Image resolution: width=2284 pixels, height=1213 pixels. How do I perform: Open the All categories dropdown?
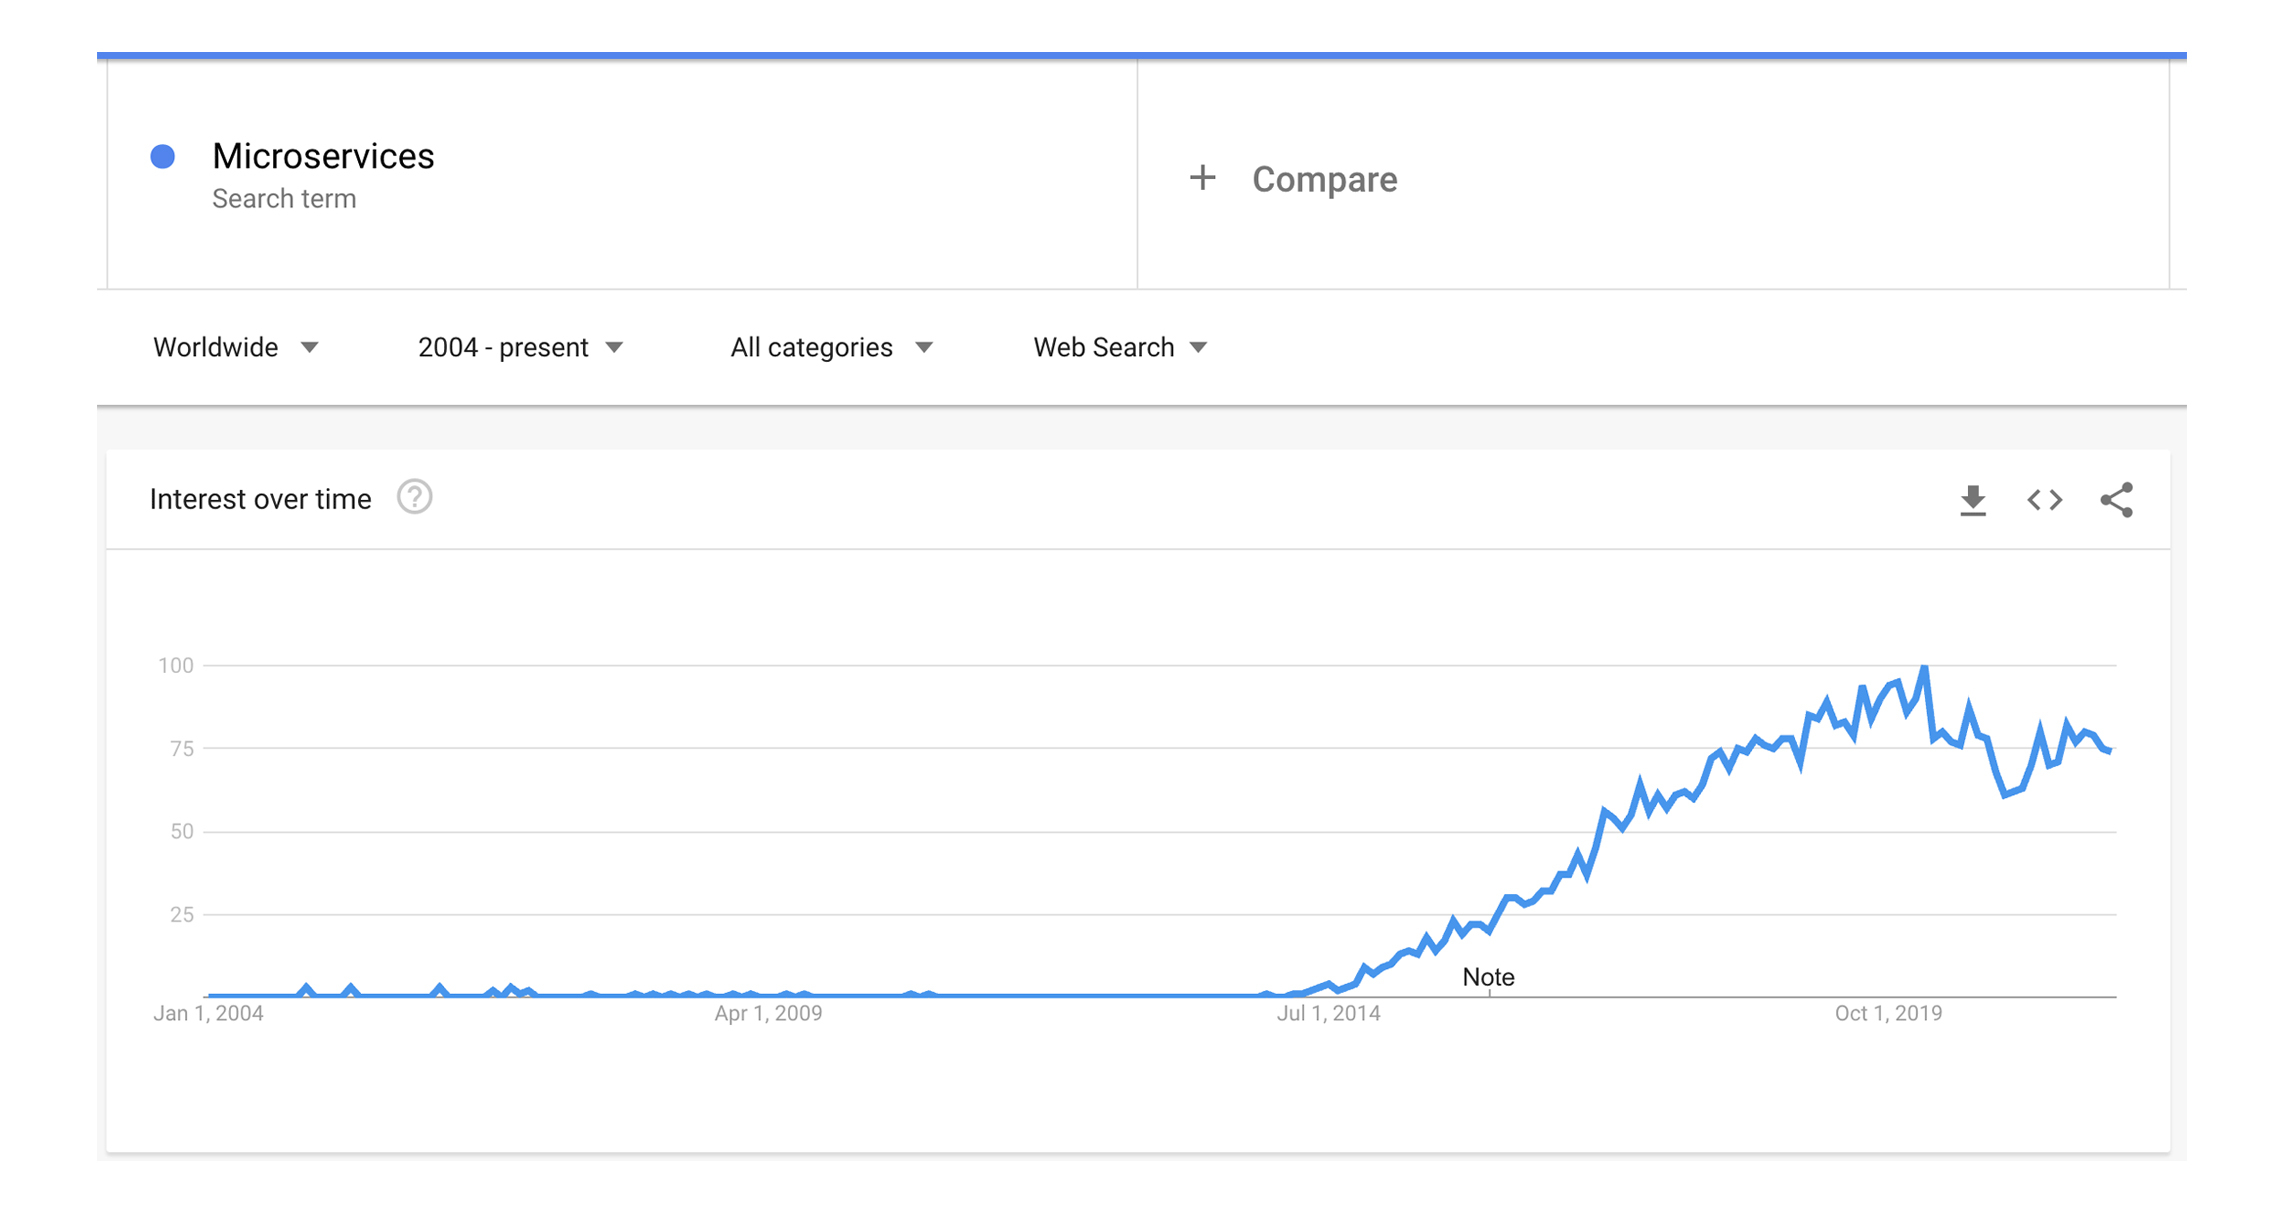tap(831, 347)
